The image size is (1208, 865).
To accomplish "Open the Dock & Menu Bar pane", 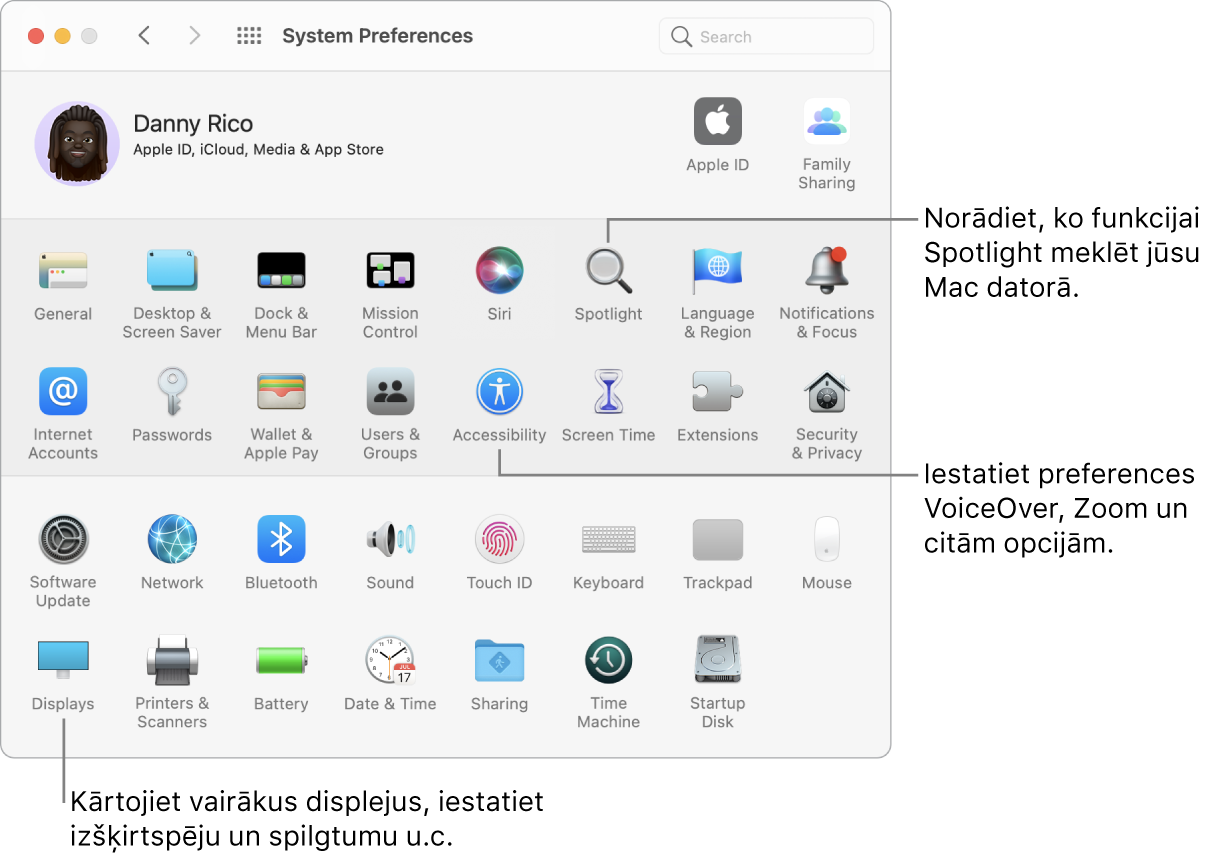I will [x=281, y=270].
